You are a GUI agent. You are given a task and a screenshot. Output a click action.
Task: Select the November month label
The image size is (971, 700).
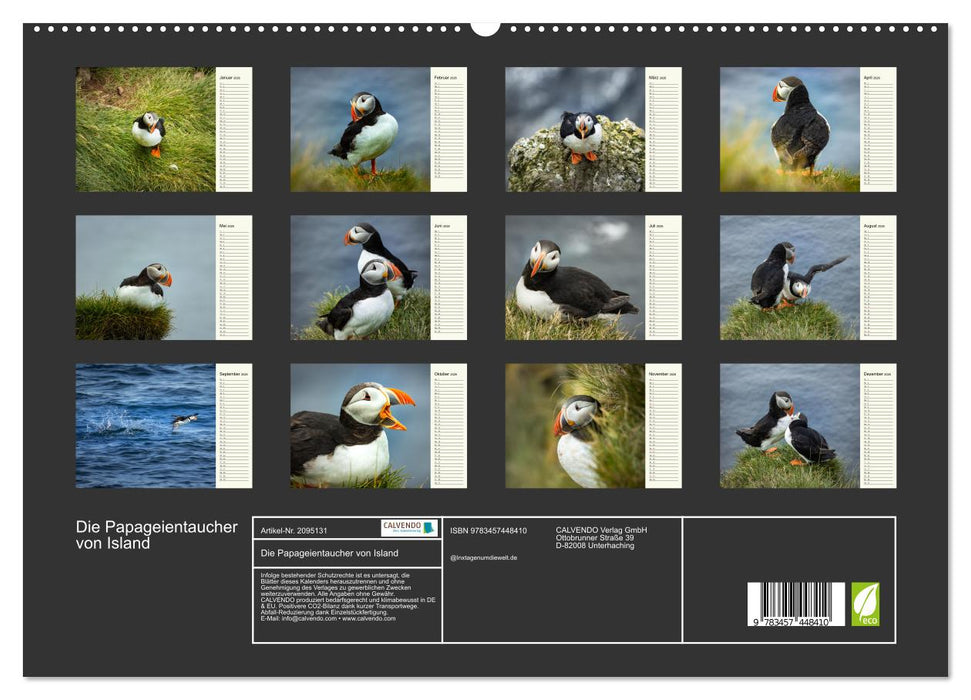657,375
